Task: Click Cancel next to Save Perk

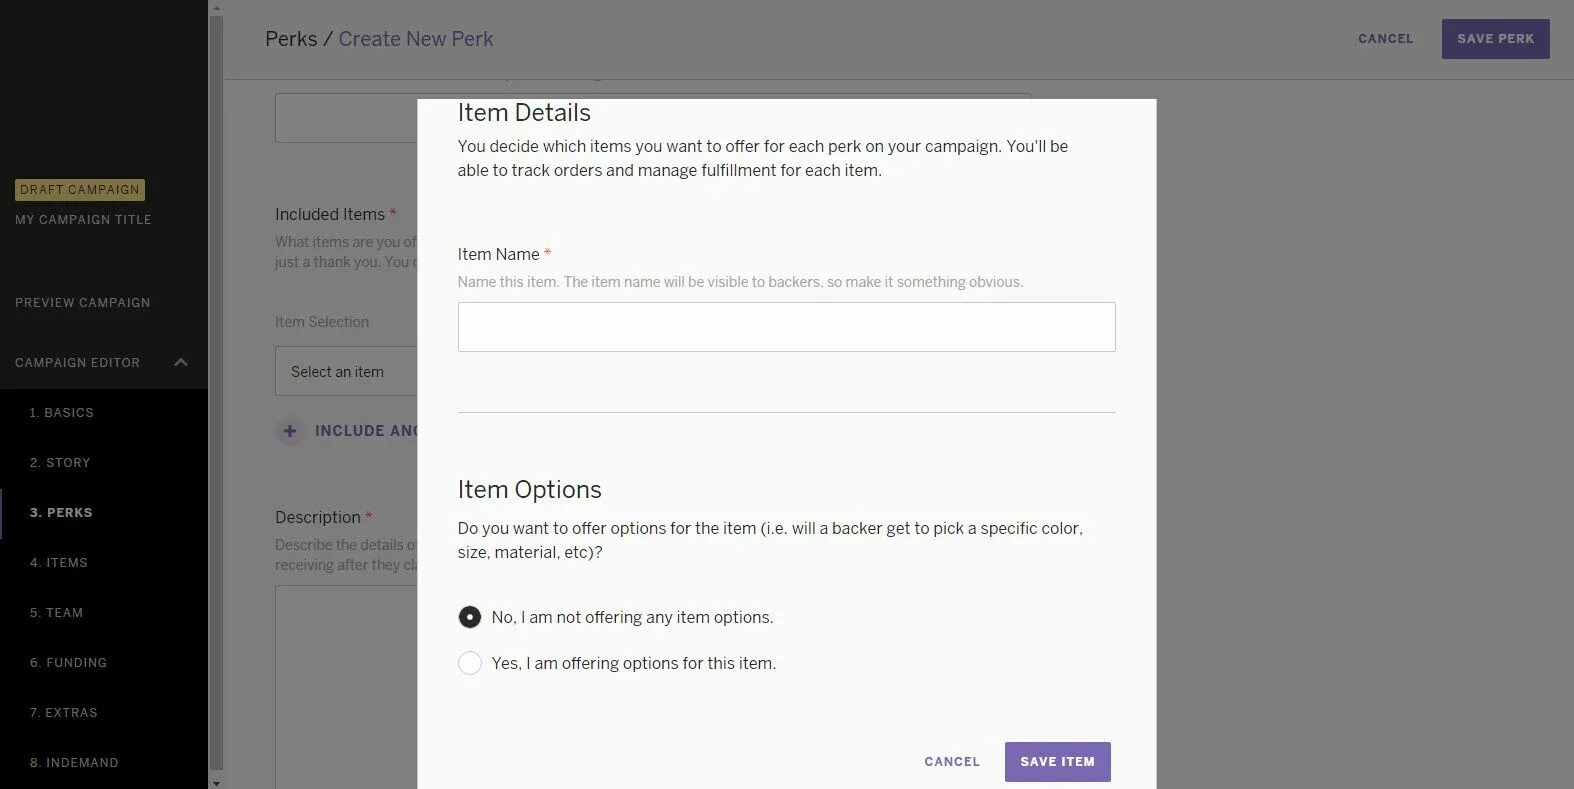Action: click(x=1385, y=39)
